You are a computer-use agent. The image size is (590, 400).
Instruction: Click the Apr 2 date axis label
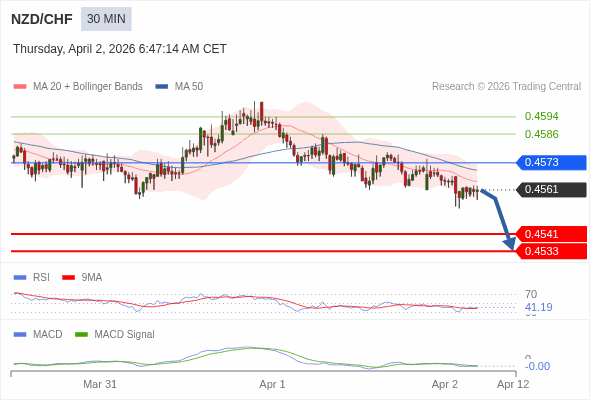(445, 384)
